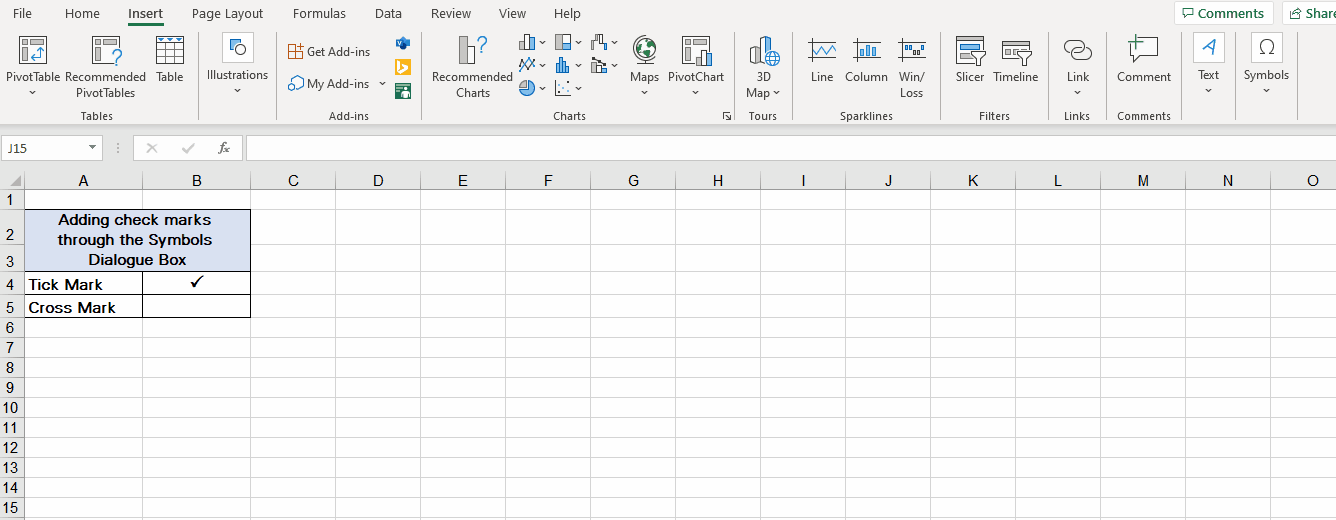The width and height of the screenshot is (1336, 520).
Task: Switch to the View tab
Action: pyautogui.click(x=512, y=13)
